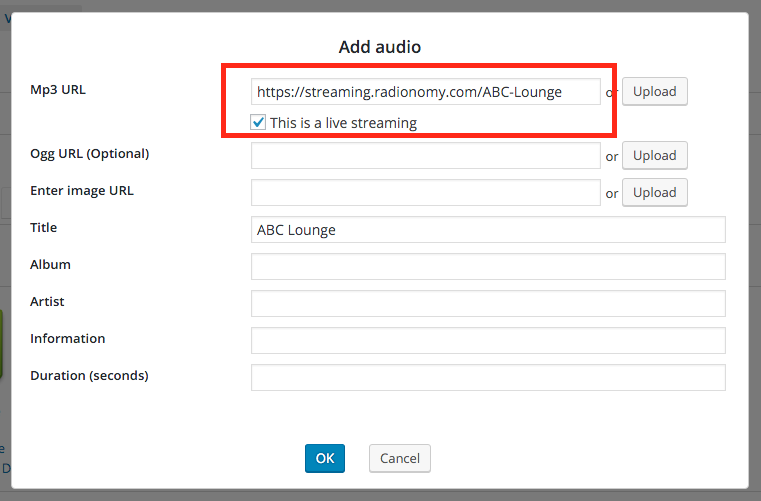Uncheck the live streaming checkbox
This screenshot has height=501, width=761.
259,123
